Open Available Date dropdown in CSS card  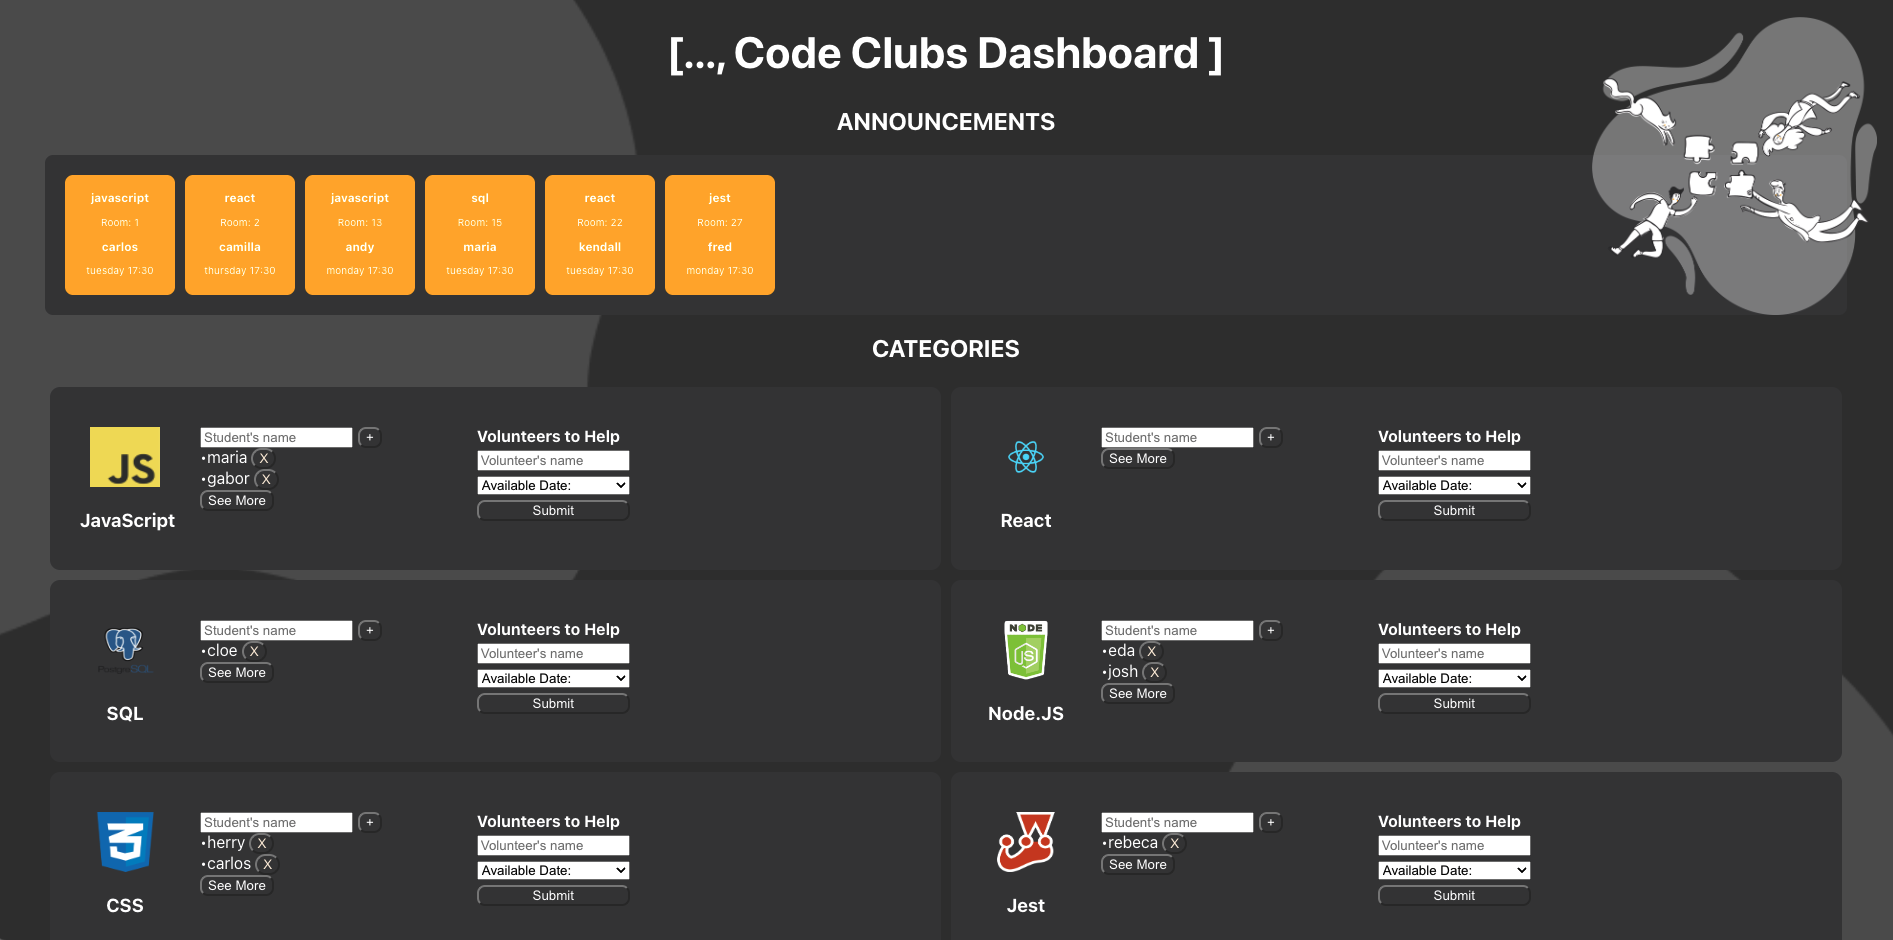pyautogui.click(x=553, y=870)
